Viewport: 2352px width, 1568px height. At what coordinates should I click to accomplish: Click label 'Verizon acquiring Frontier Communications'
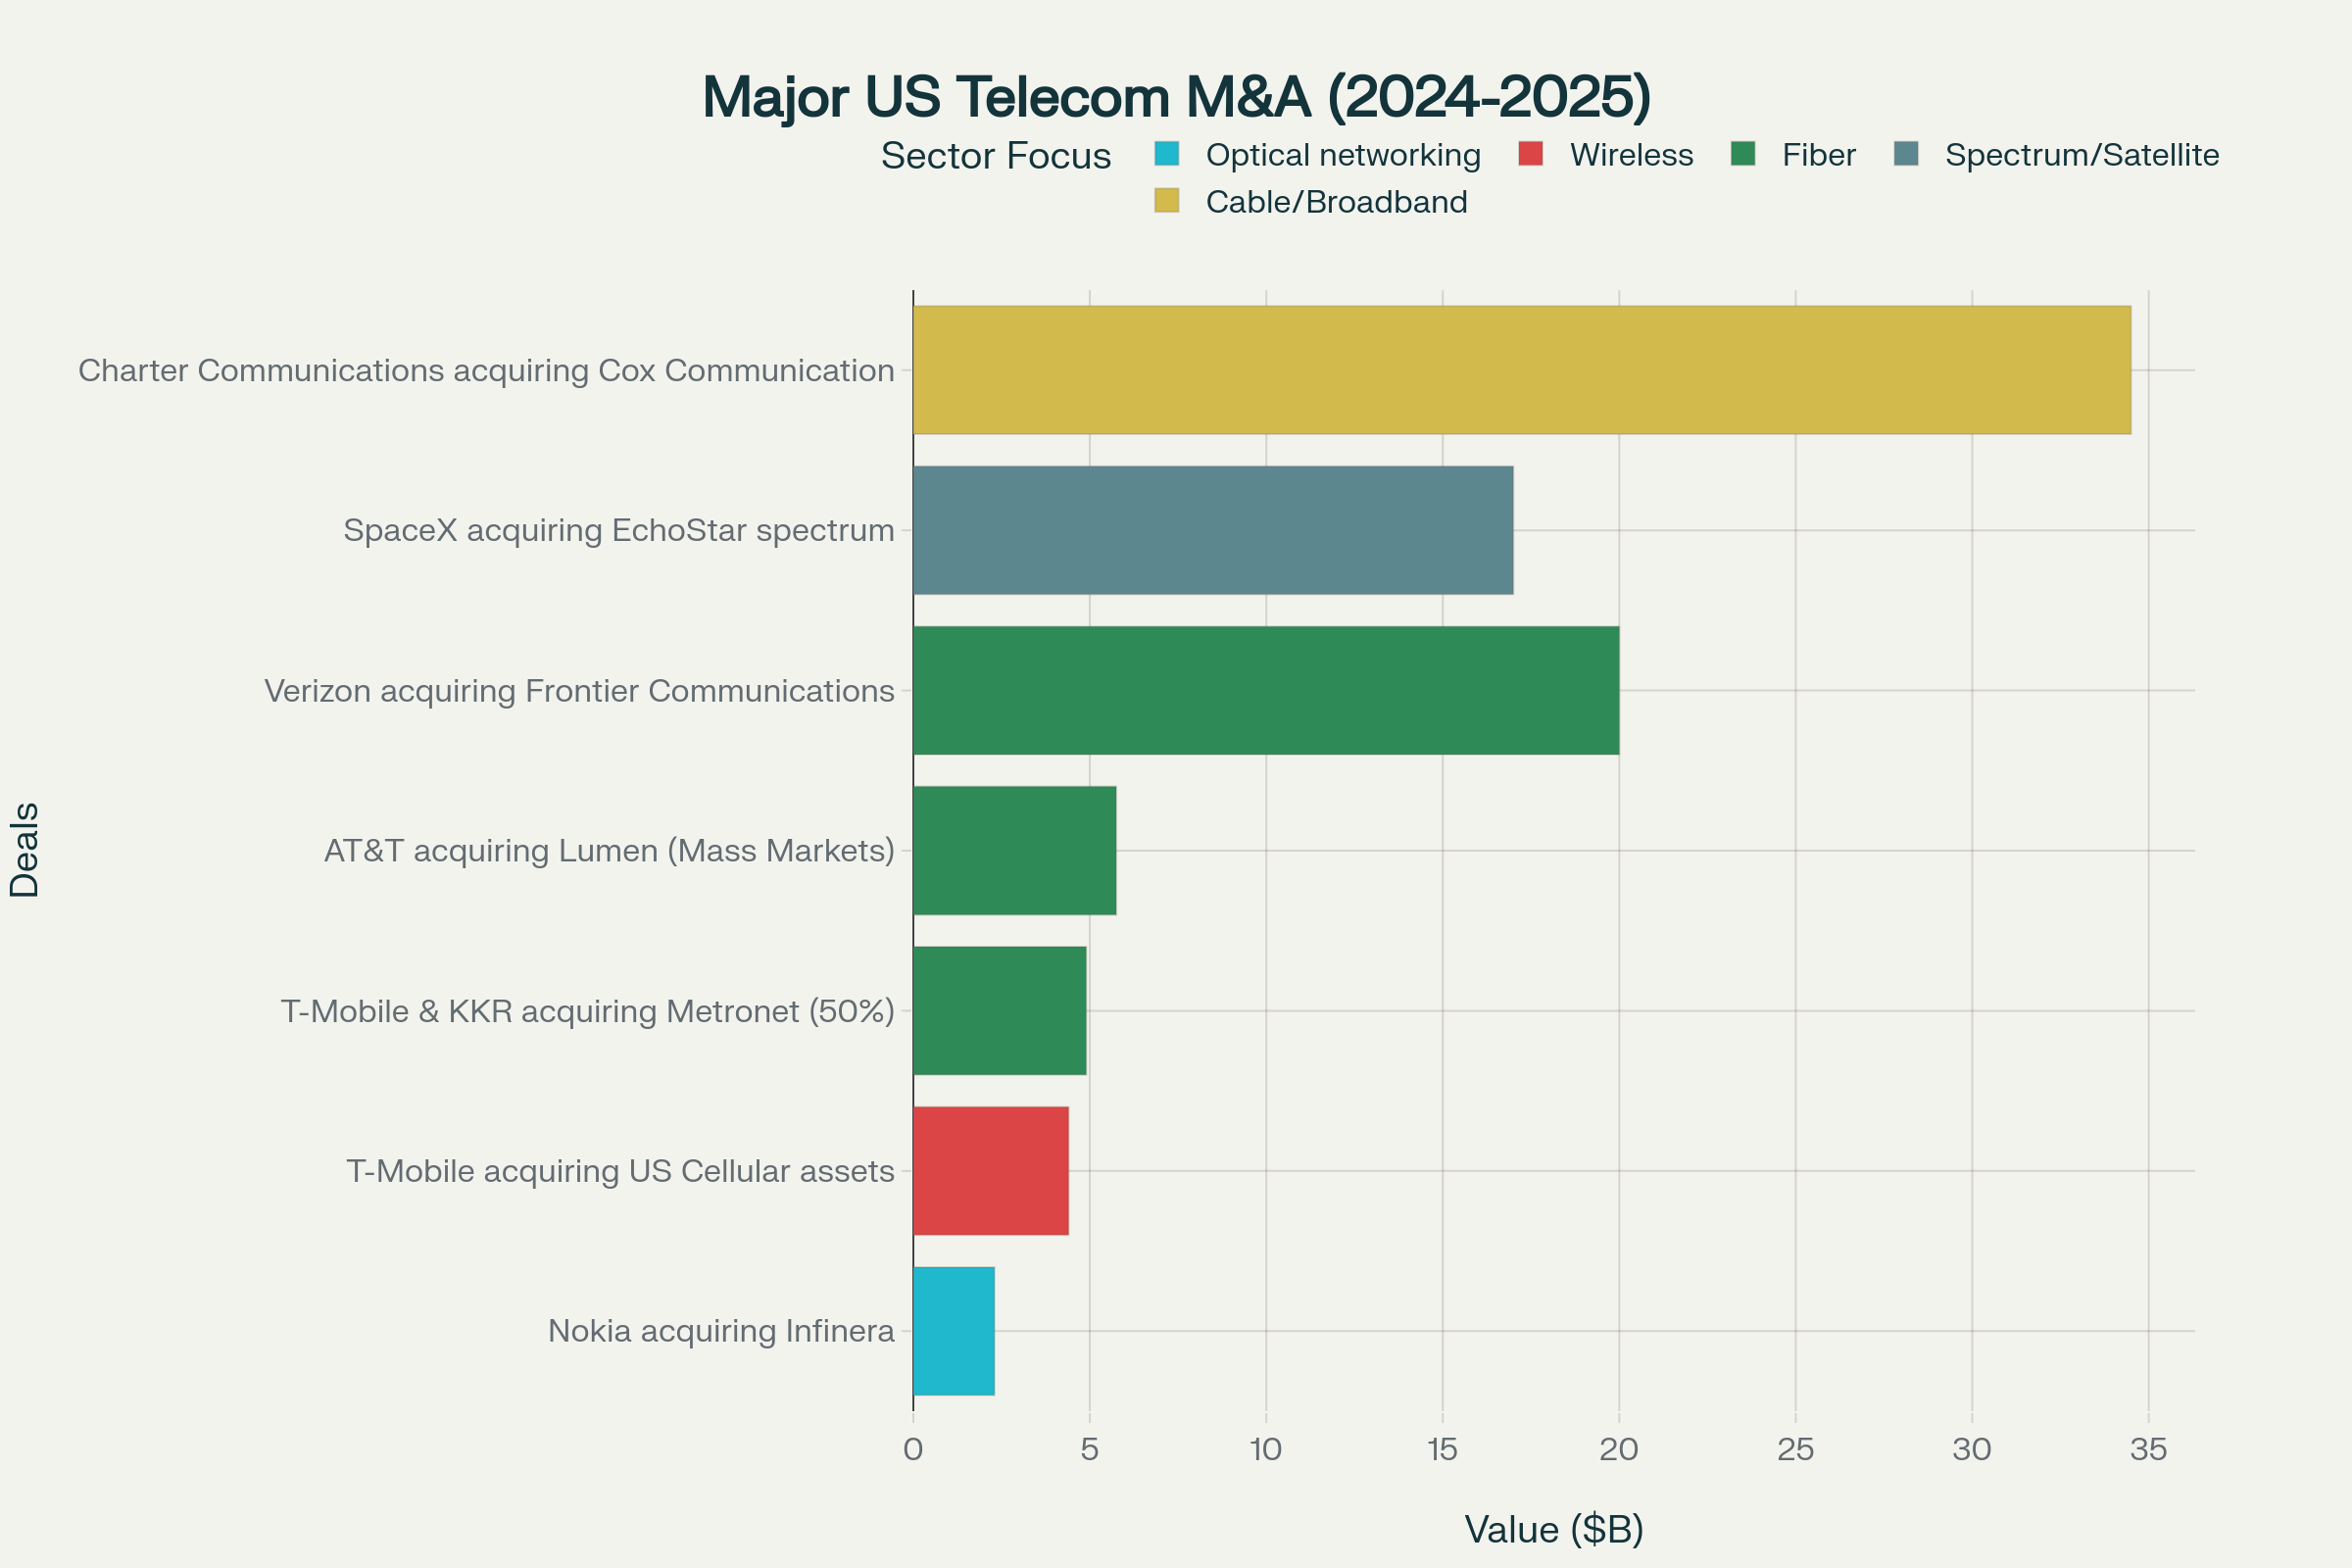click(x=579, y=691)
